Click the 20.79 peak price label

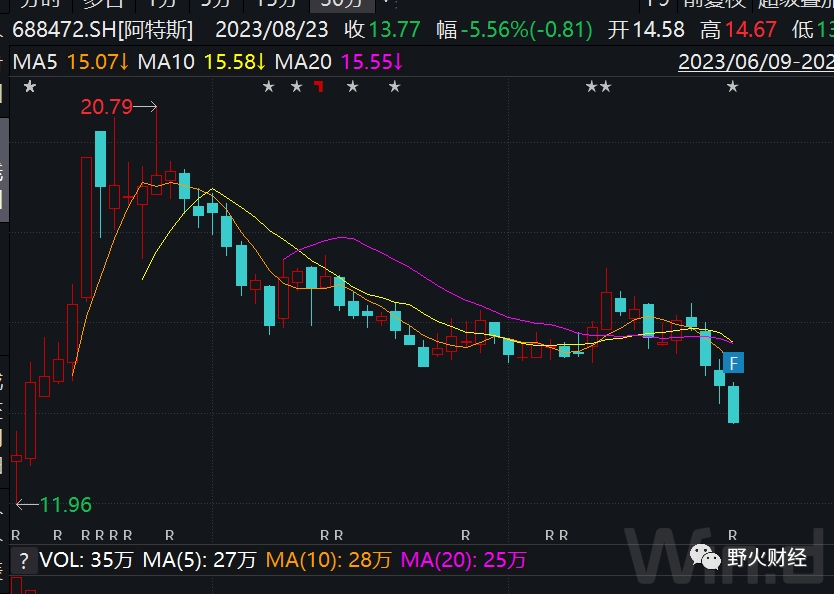pos(106,107)
